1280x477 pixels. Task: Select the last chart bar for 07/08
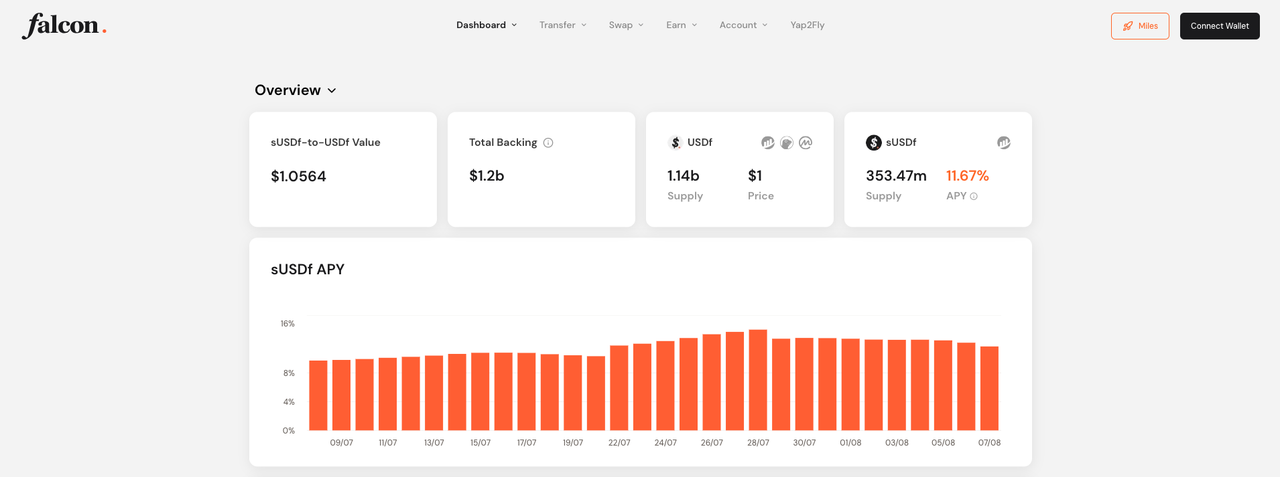(989, 389)
